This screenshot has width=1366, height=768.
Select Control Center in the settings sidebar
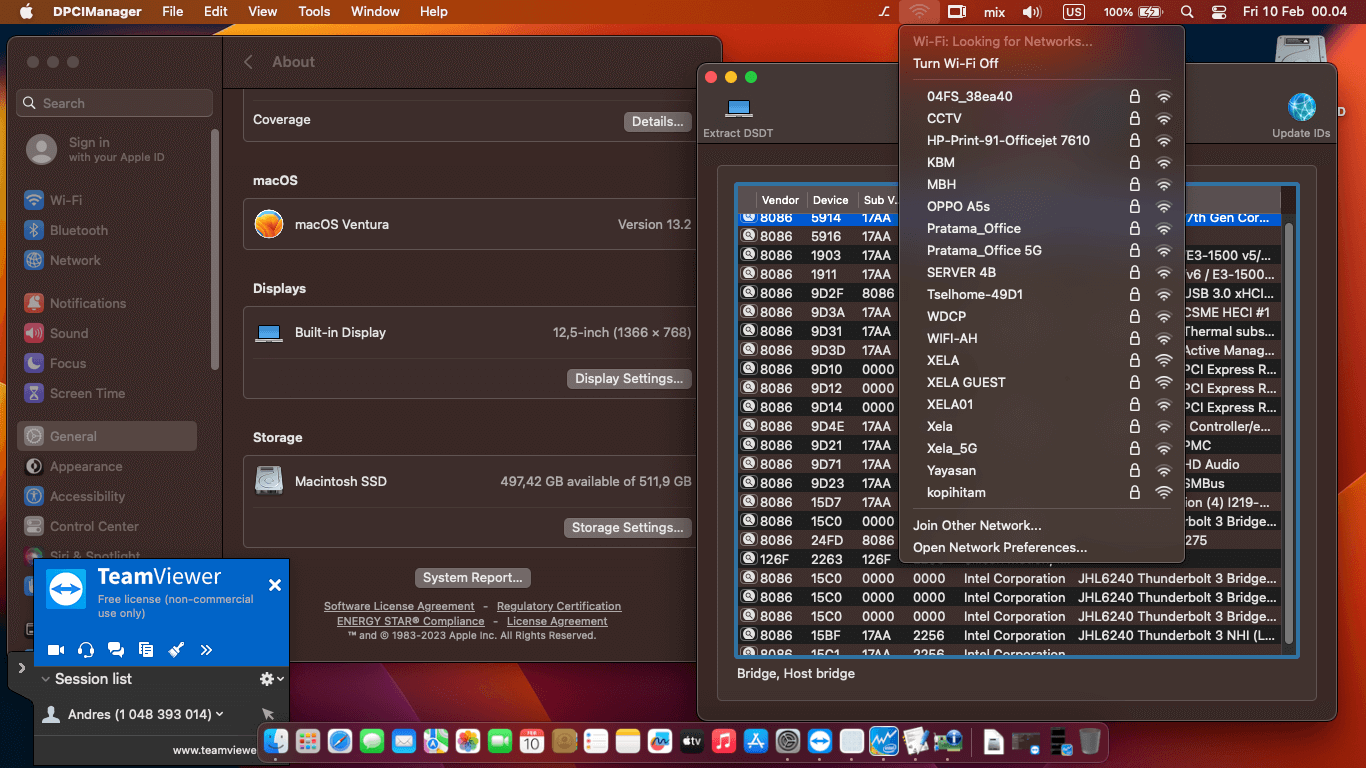[108, 526]
